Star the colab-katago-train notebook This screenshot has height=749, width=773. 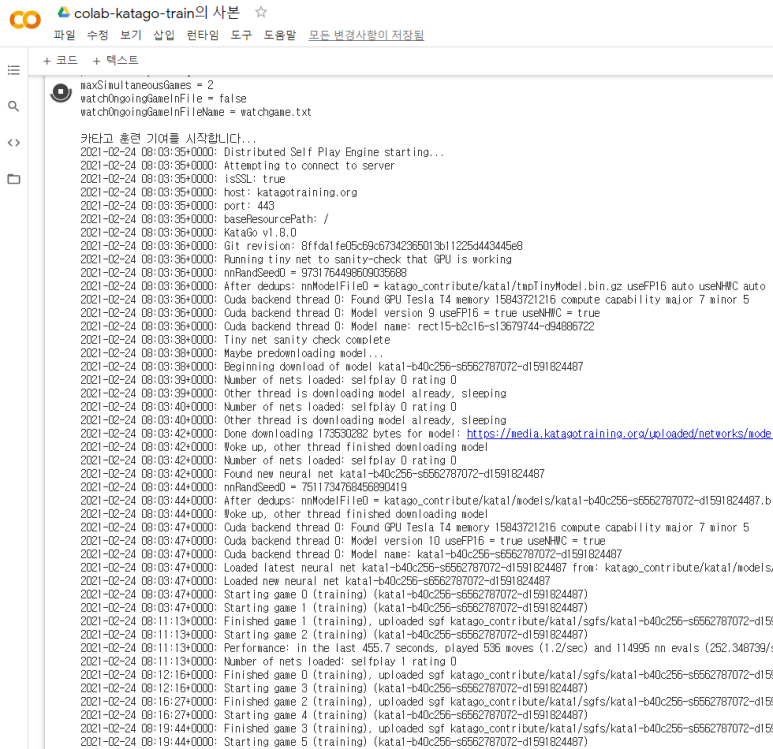coord(261,12)
